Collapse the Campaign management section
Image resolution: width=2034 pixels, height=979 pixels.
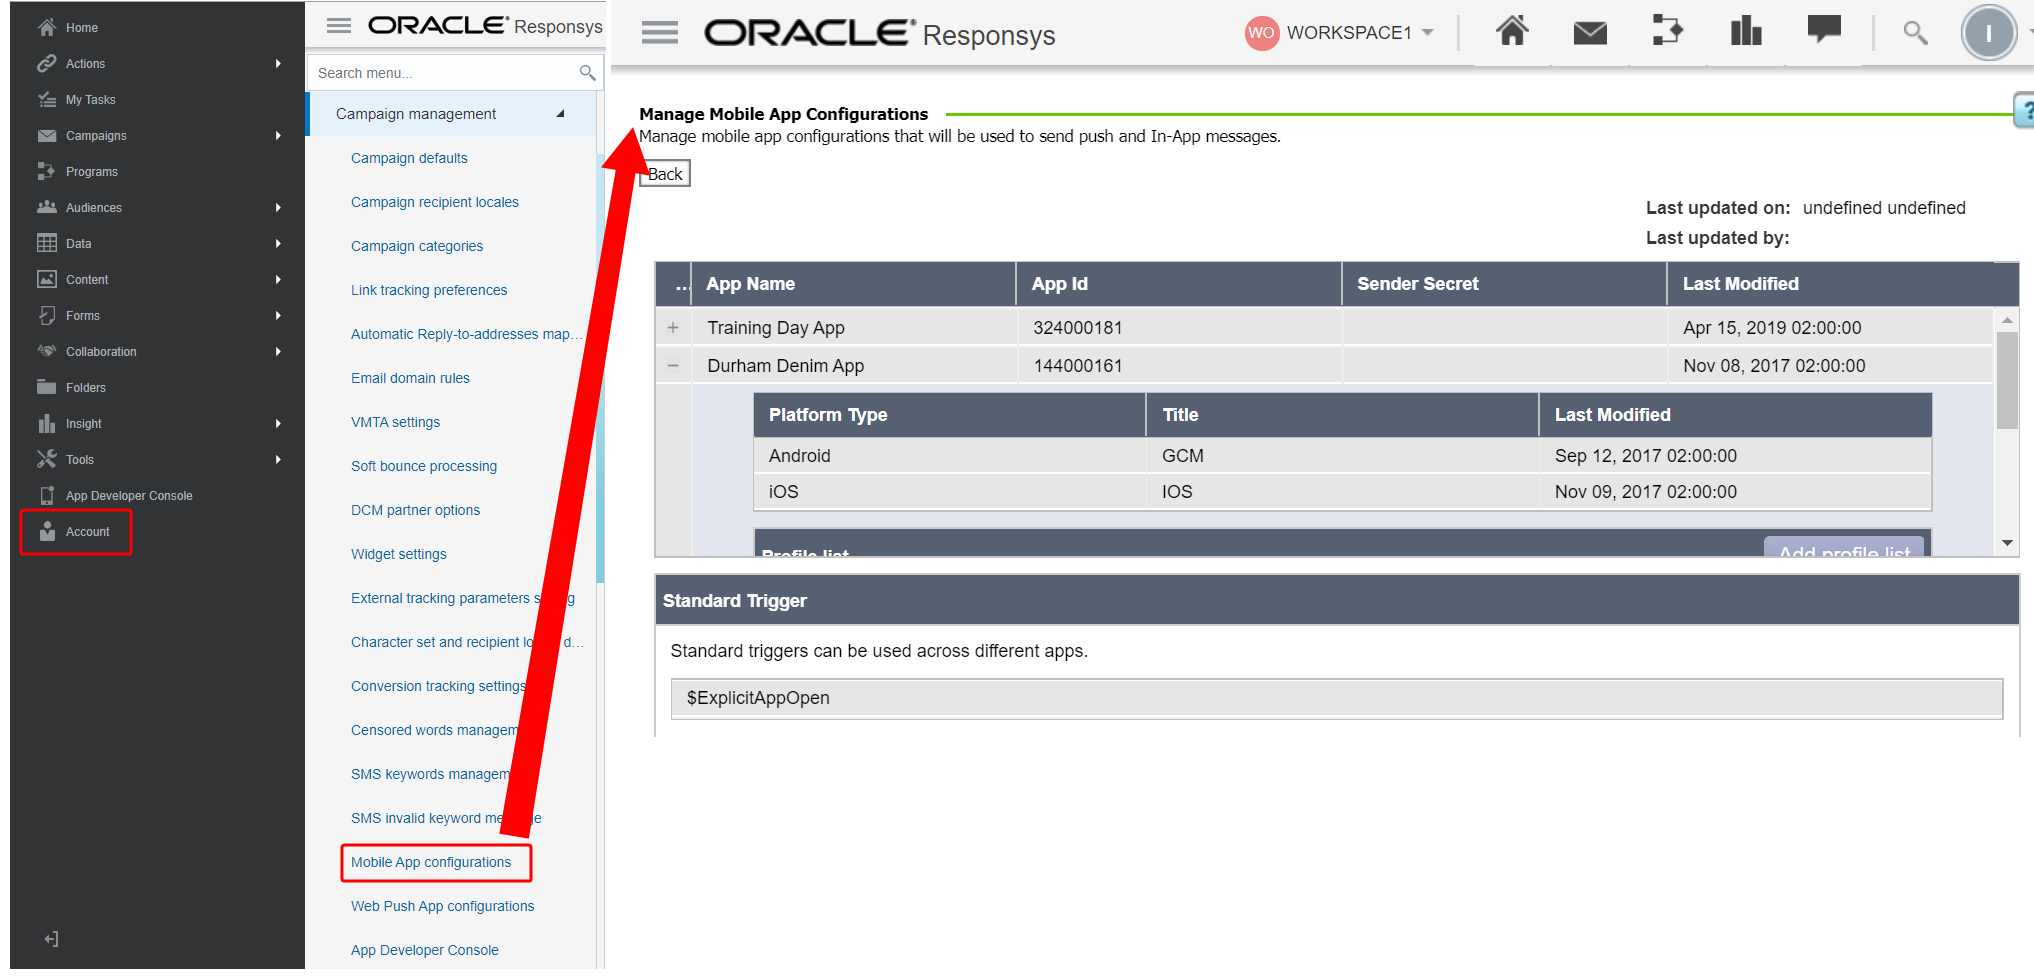[561, 114]
